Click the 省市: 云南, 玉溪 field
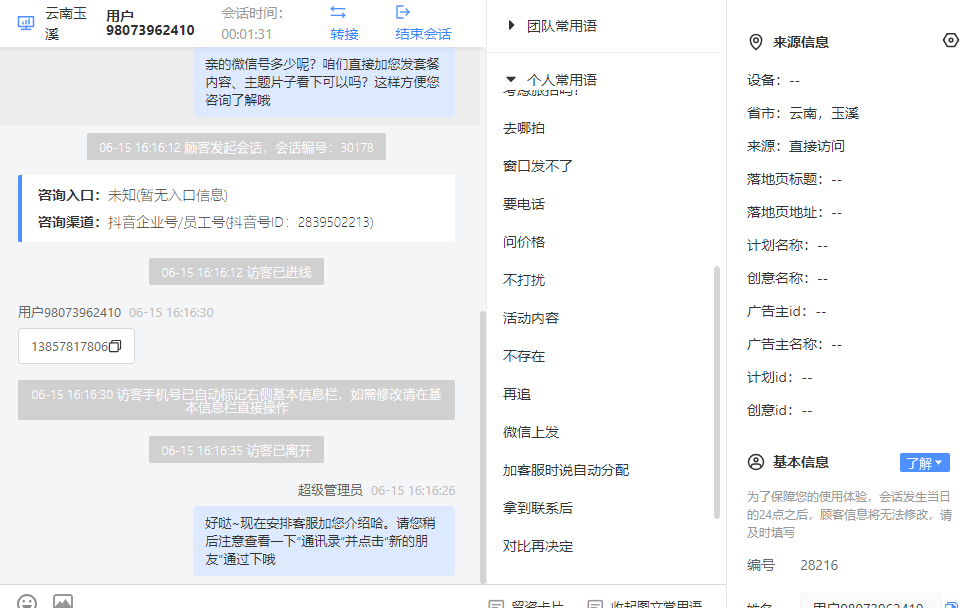Screen dimensions: 977x608 803,113
